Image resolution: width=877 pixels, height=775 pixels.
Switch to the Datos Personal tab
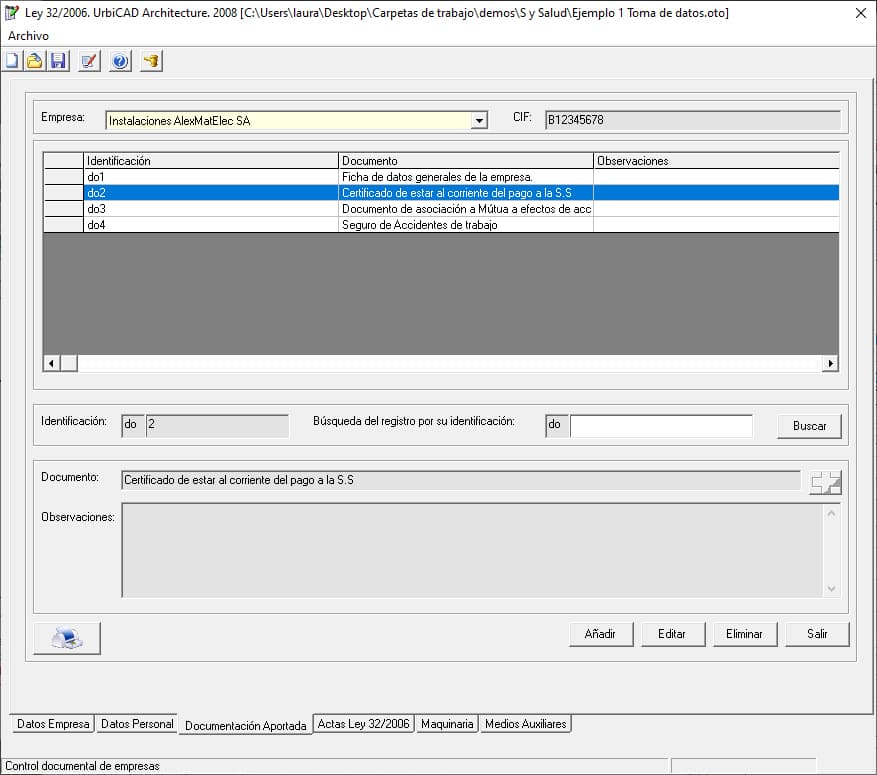coord(137,724)
